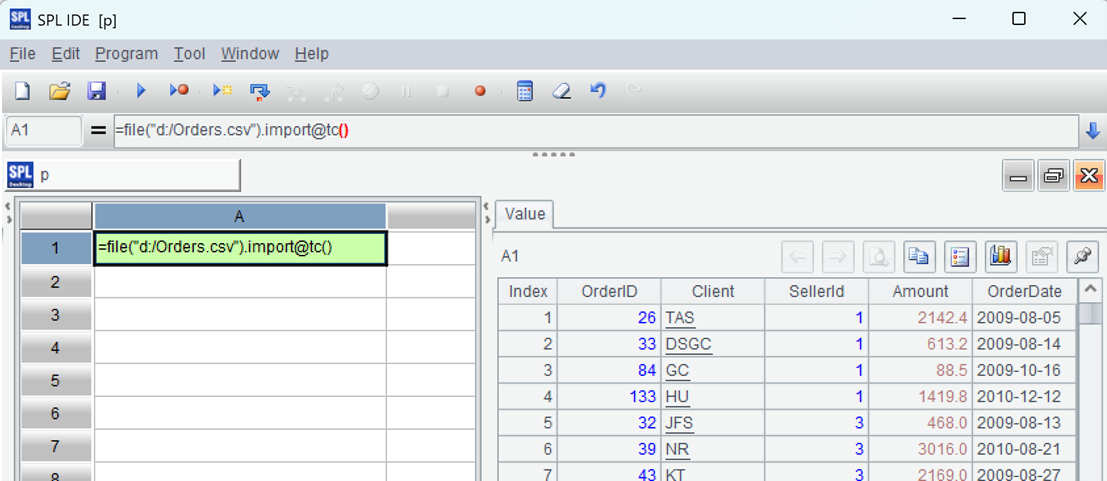Select cell A2 in the grid
1107x481 pixels.
coord(239,282)
